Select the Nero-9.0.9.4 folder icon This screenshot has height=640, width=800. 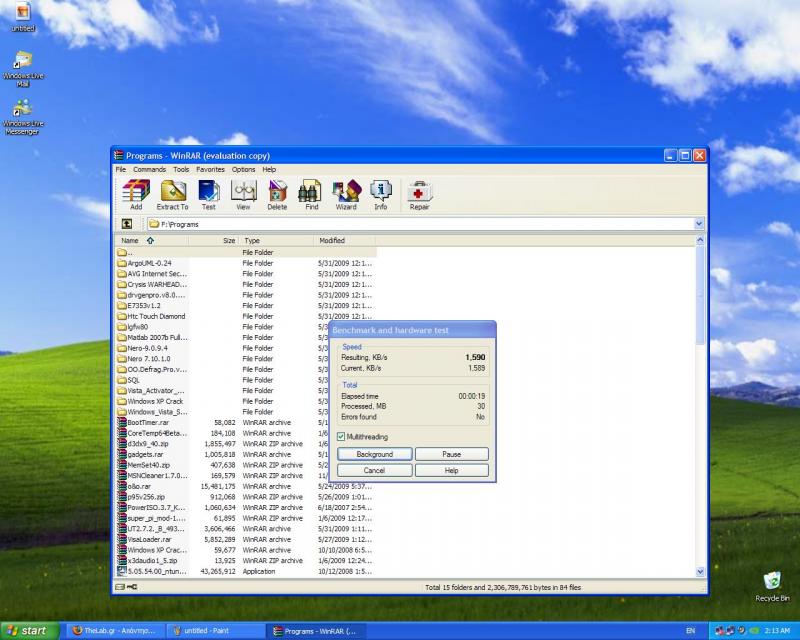pos(121,348)
